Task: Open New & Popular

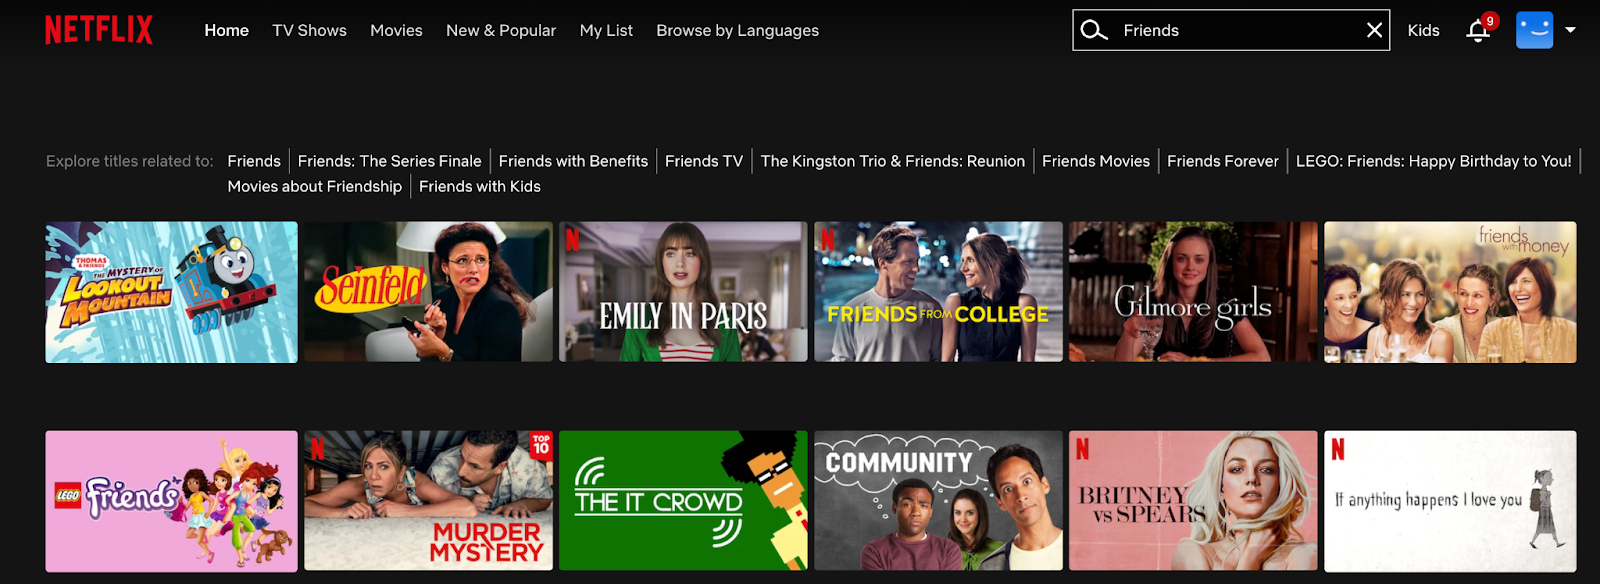Action: point(501,30)
